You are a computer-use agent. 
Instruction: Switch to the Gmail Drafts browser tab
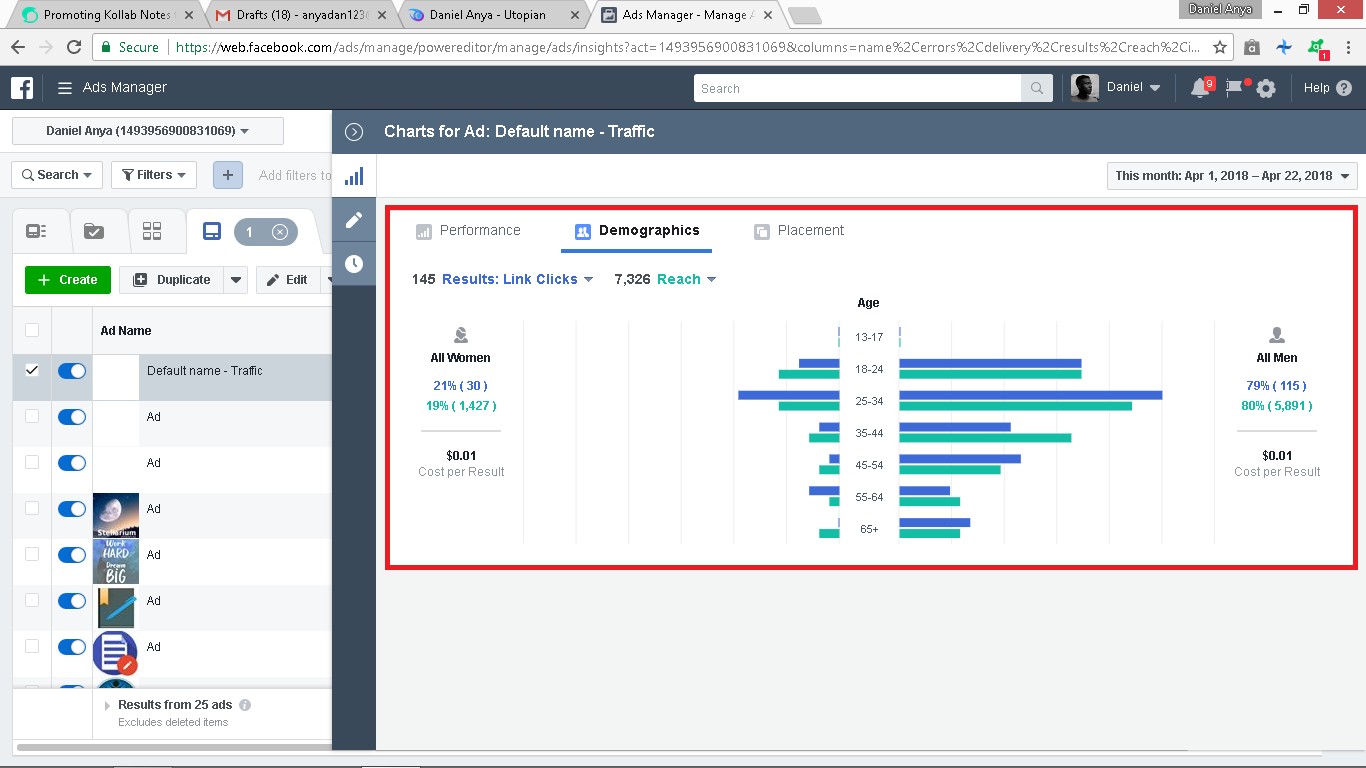coord(300,15)
